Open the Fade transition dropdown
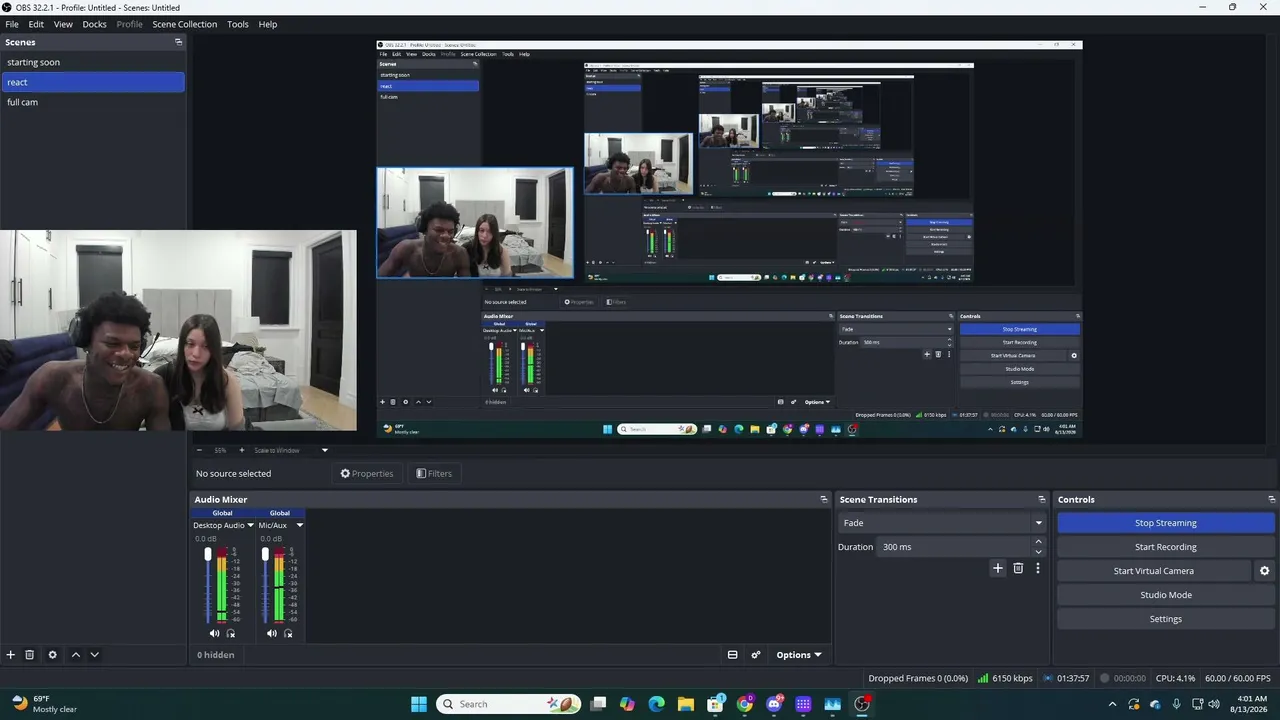The width and height of the screenshot is (1280, 720). coord(941,523)
